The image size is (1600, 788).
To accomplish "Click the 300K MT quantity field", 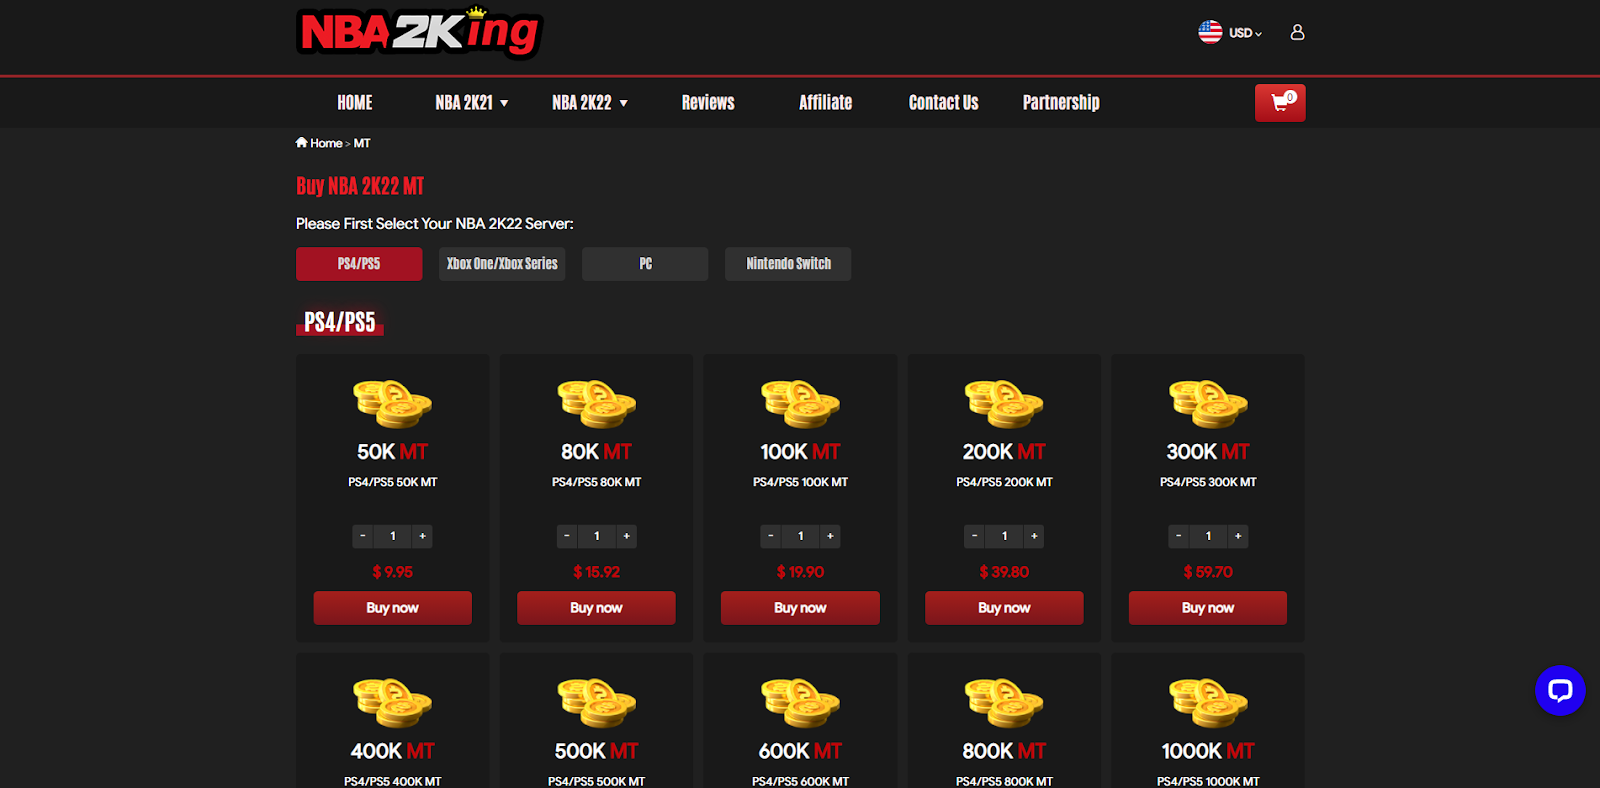I will coord(1208,536).
